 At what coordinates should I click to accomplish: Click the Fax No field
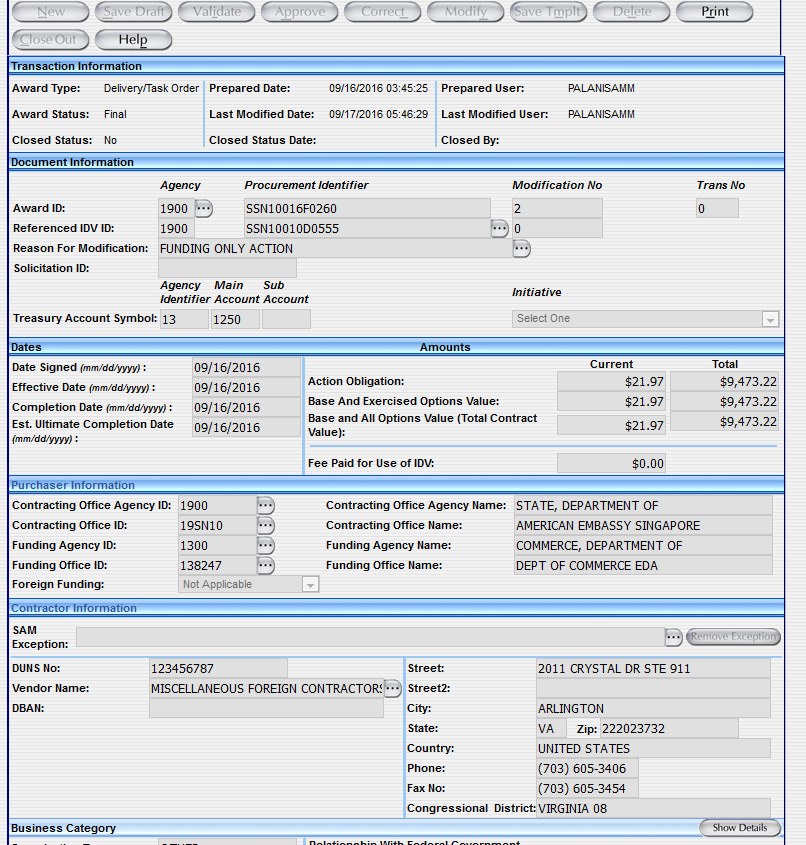(587, 788)
